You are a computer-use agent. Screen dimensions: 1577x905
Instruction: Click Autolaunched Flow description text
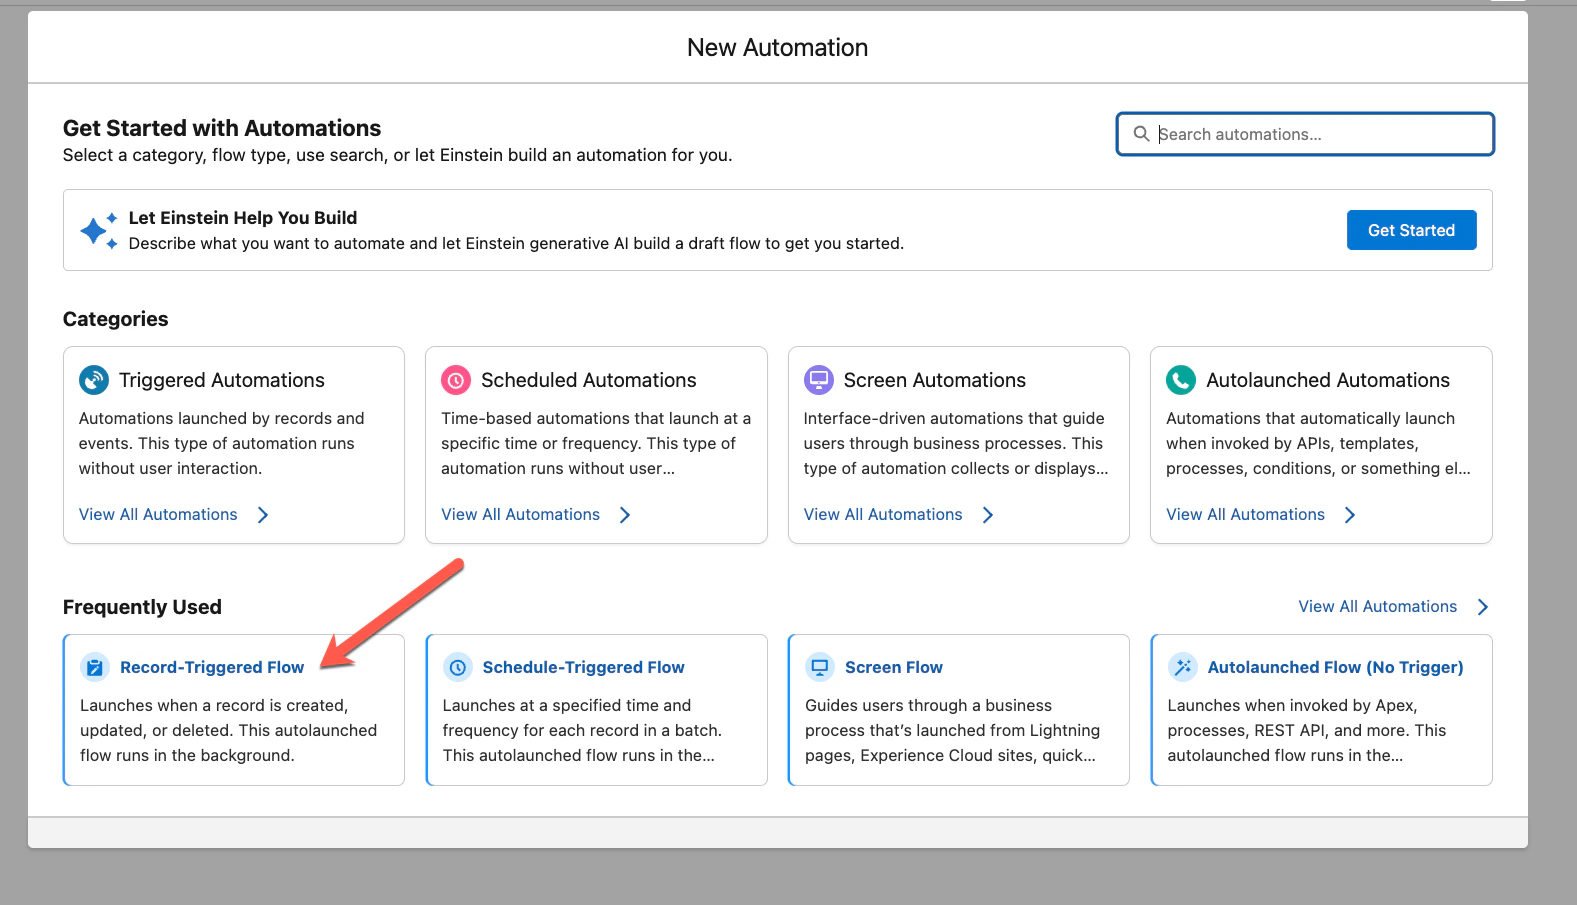click(x=1306, y=730)
